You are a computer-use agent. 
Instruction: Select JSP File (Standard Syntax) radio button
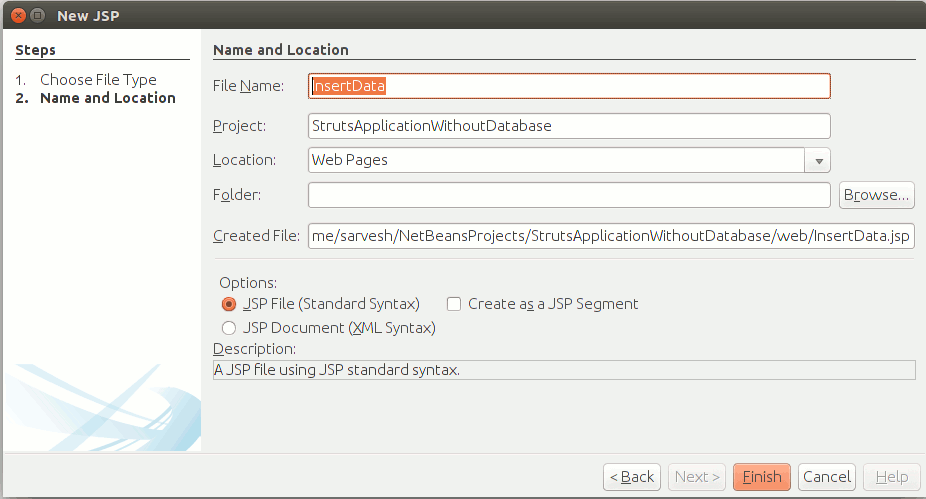[229, 304]
